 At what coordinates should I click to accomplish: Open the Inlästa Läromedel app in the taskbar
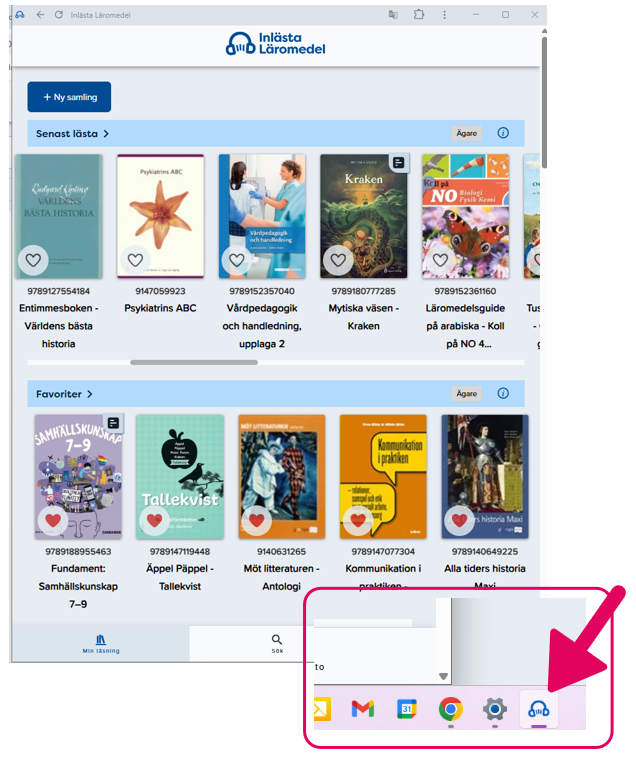tap(538, 709)
